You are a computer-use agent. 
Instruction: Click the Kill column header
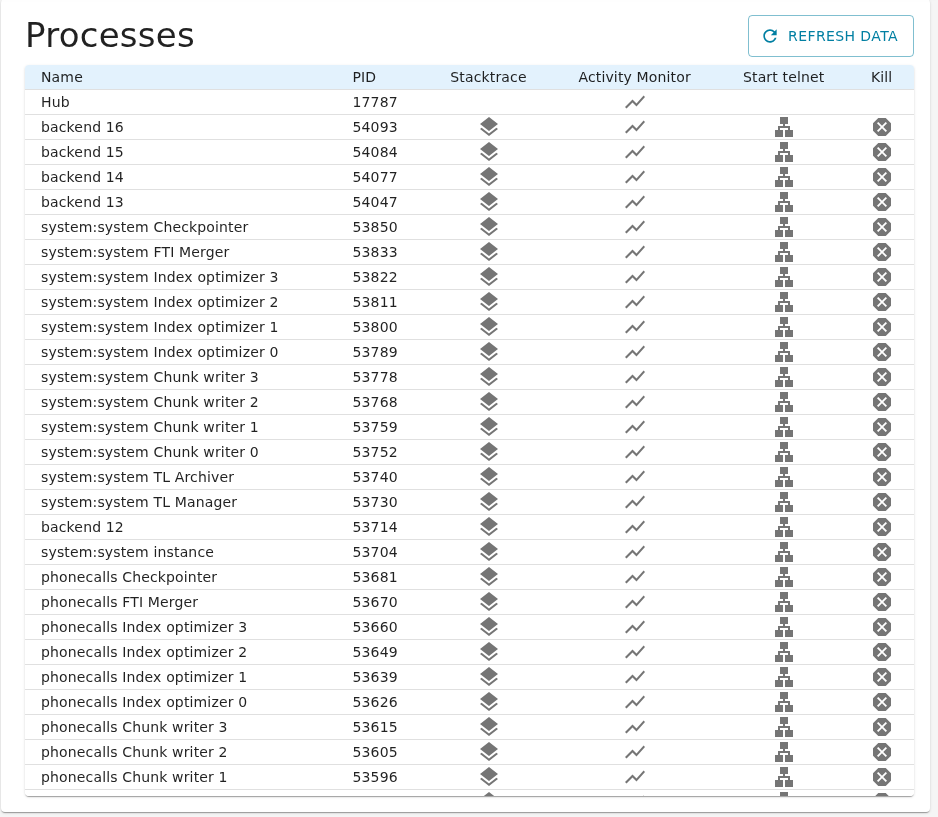pyautogui.click(x=881, y=77)
